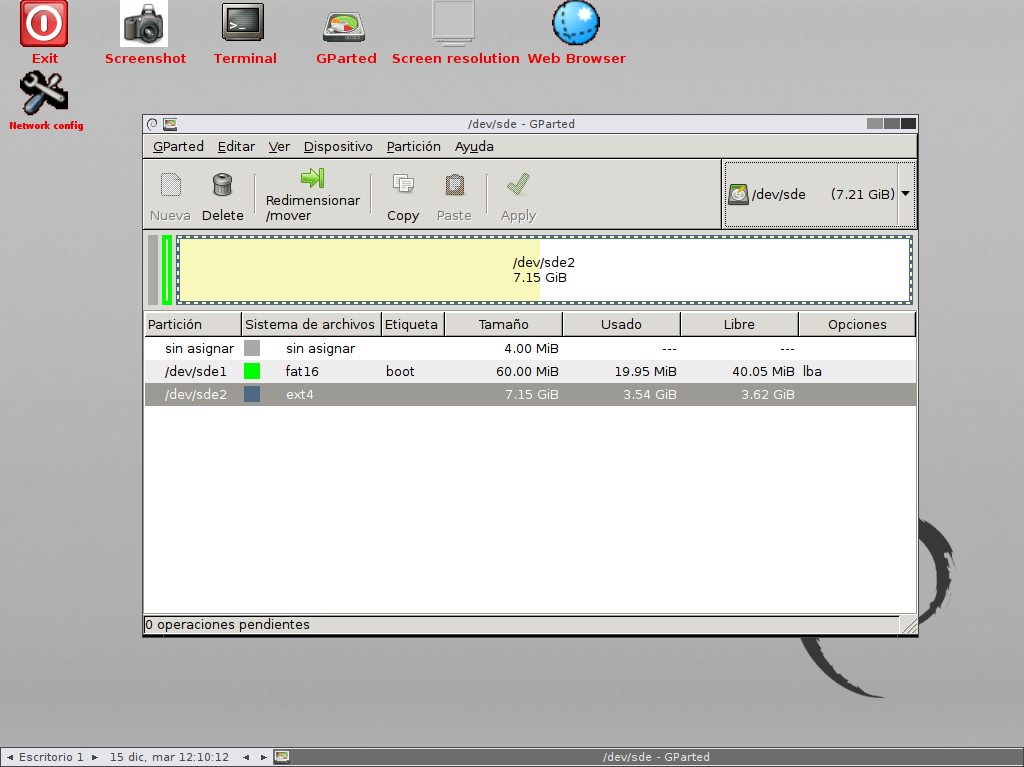This screenshot has width=1024, height=767.
Task: Click the fat16 filesystem cell
Action: click(302, 371)
